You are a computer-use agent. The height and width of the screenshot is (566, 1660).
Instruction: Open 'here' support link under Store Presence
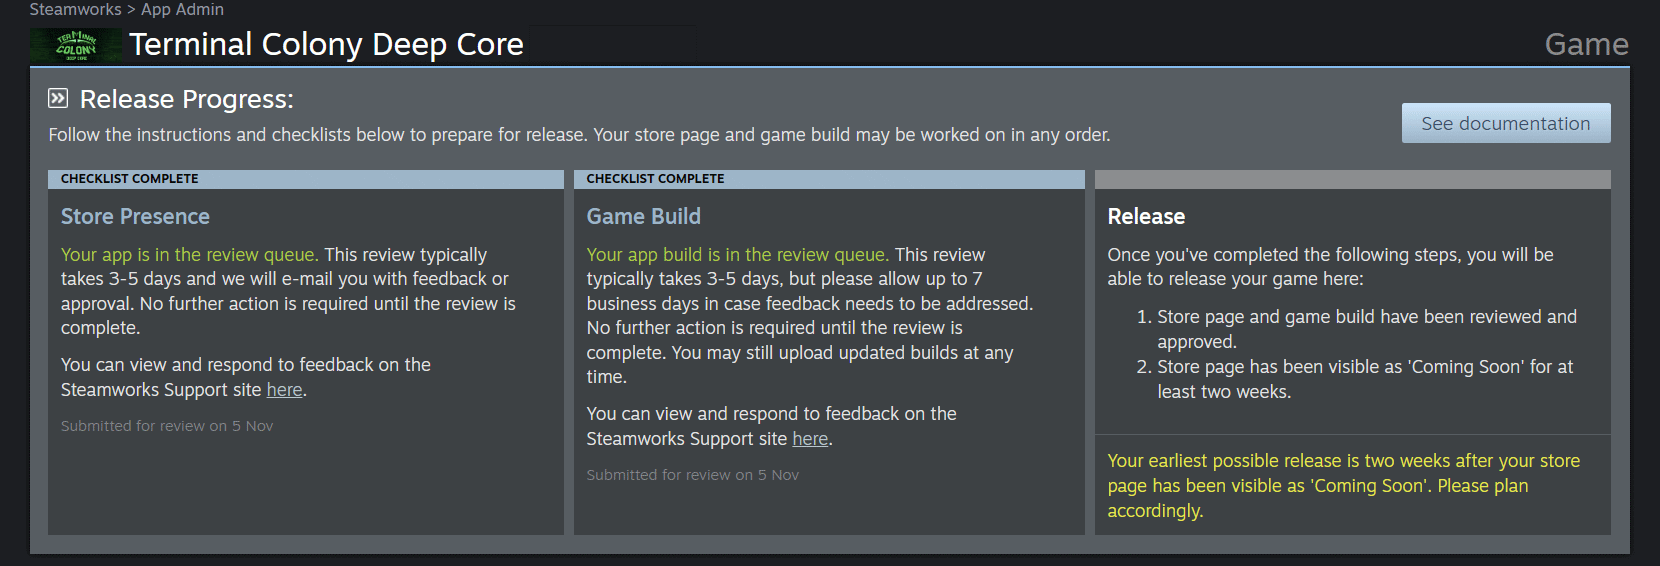click(284, 390)
